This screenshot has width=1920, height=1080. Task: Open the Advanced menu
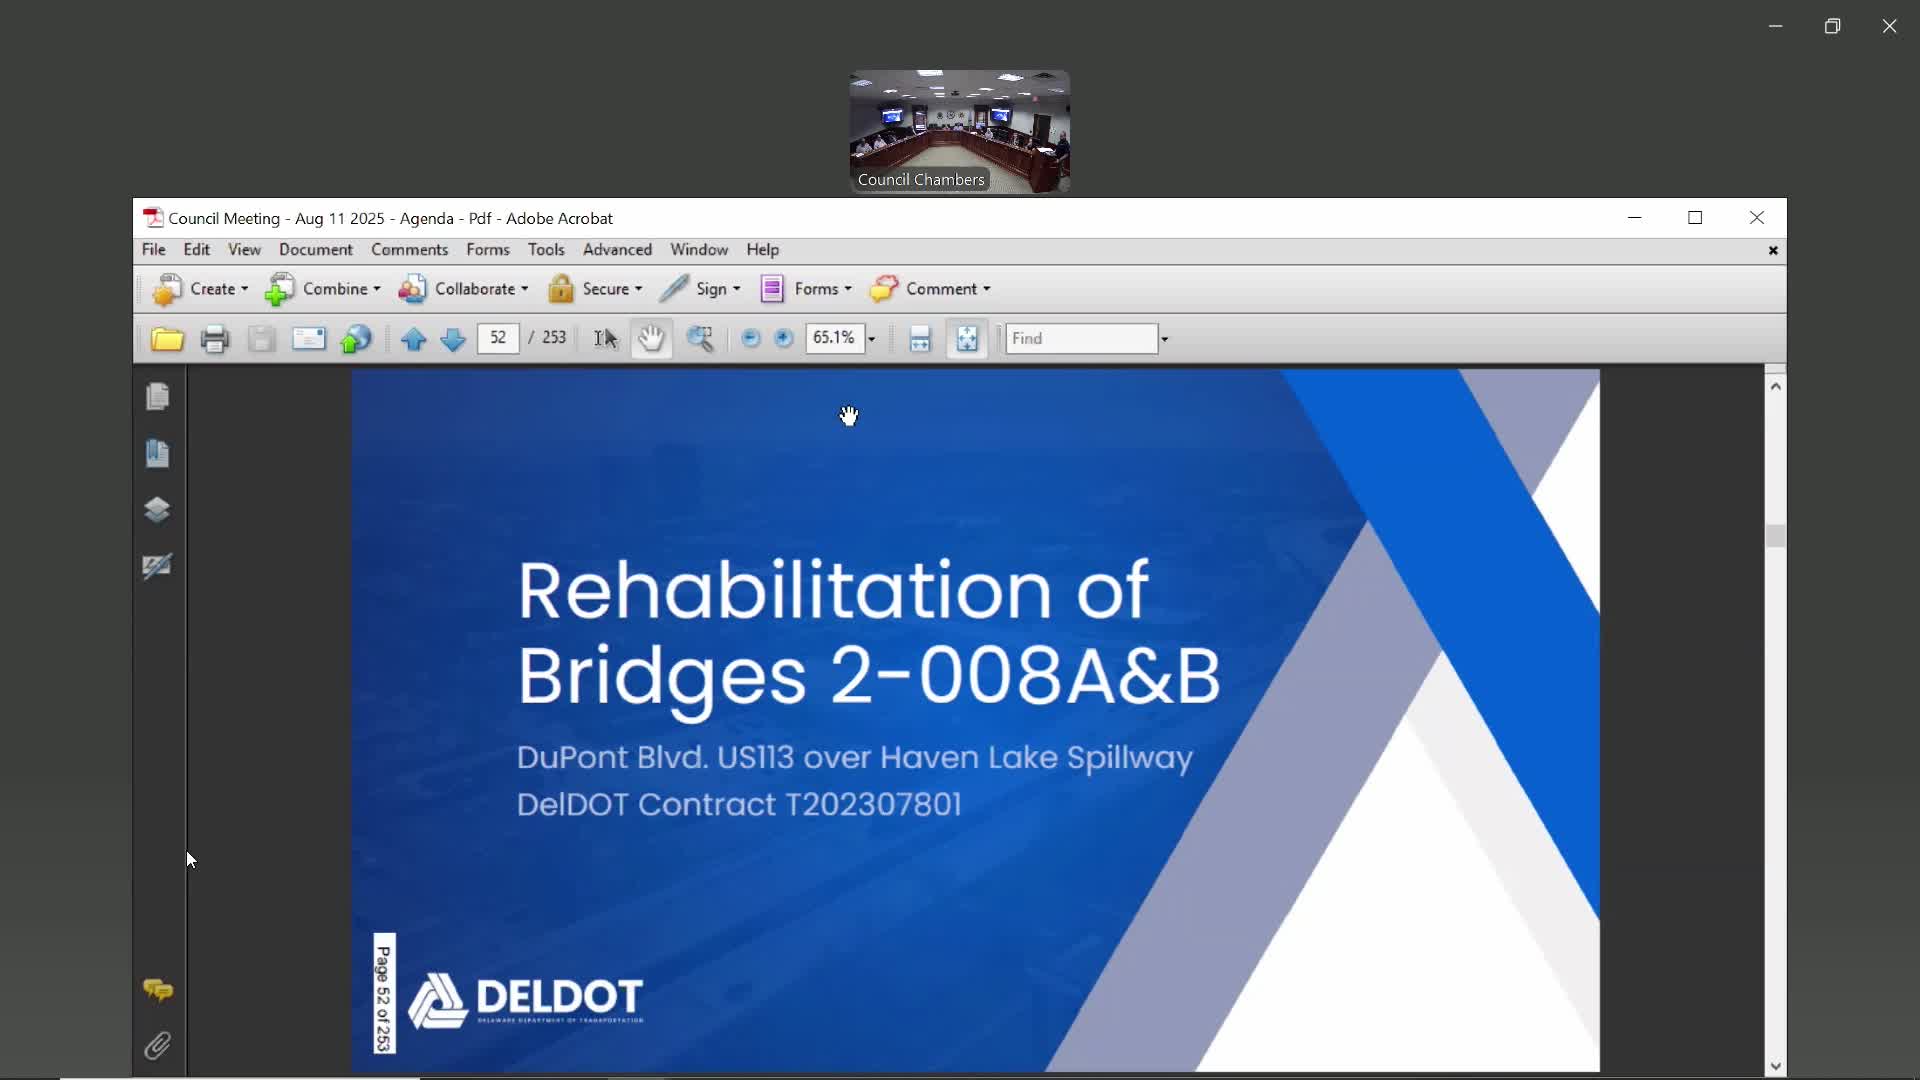(617, 249)
